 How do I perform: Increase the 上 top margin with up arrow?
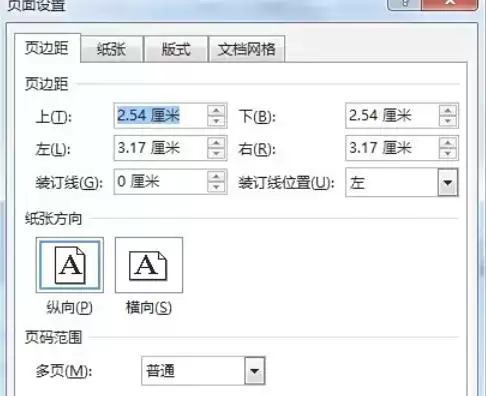[x=216, y=111]
